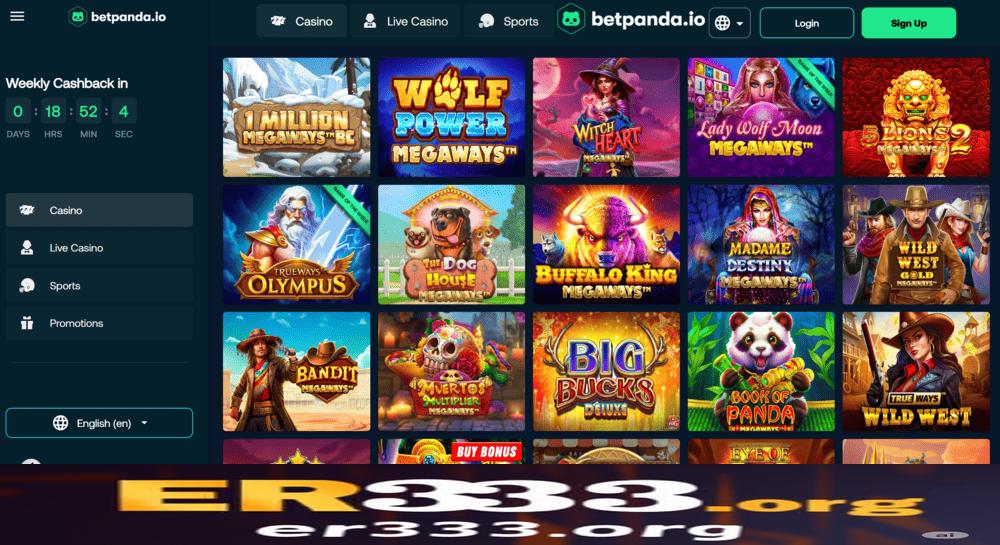Click the Casino icon in the sidebar
This screenshot has width=1000, height=545.
click(x=27, y=210)
